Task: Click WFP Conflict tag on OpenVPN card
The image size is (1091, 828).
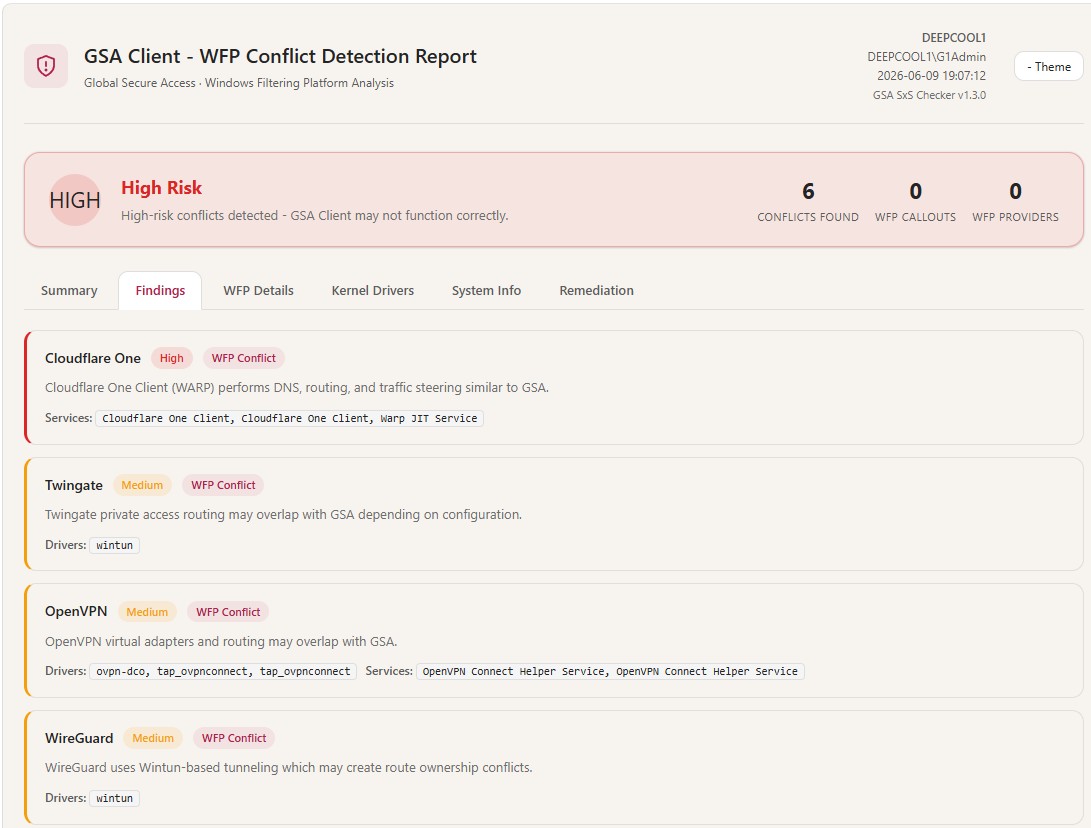Action: click(x=228, y=612)
